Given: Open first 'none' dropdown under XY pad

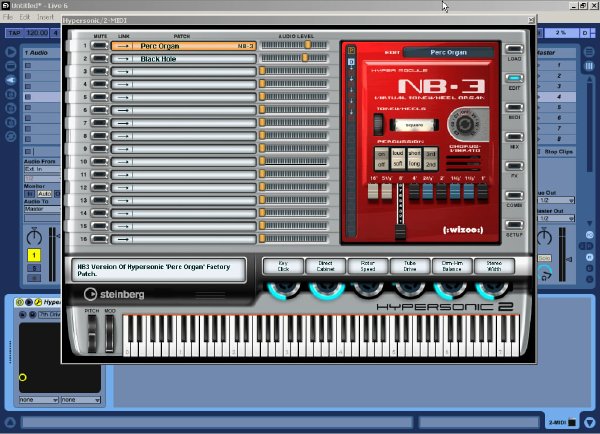Looking at the screenshot, I should click(39, 400).
